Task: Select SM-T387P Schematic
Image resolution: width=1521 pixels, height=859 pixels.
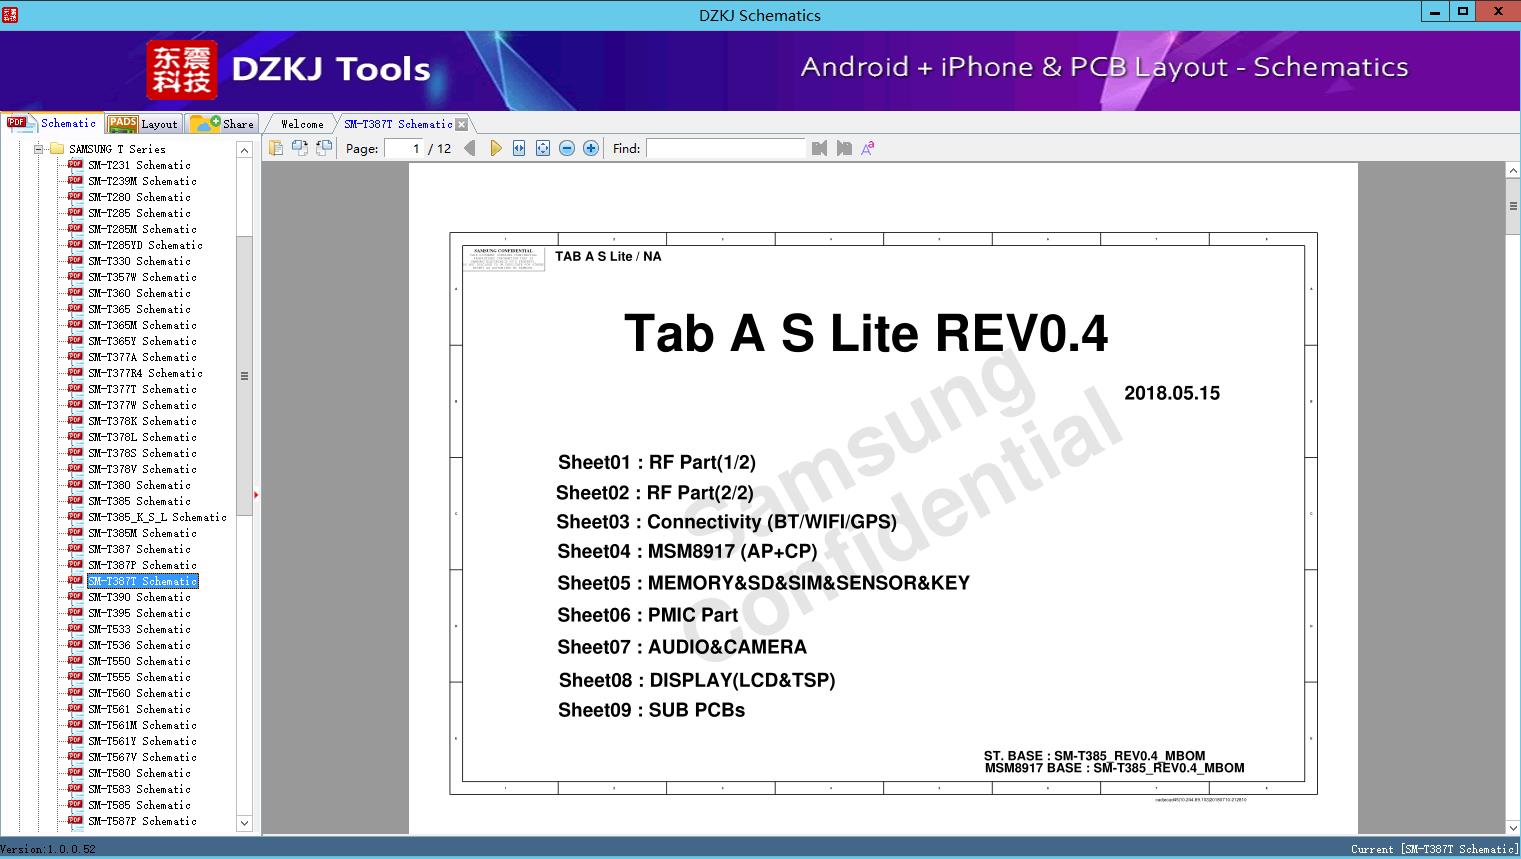Action: coord(142,565)
